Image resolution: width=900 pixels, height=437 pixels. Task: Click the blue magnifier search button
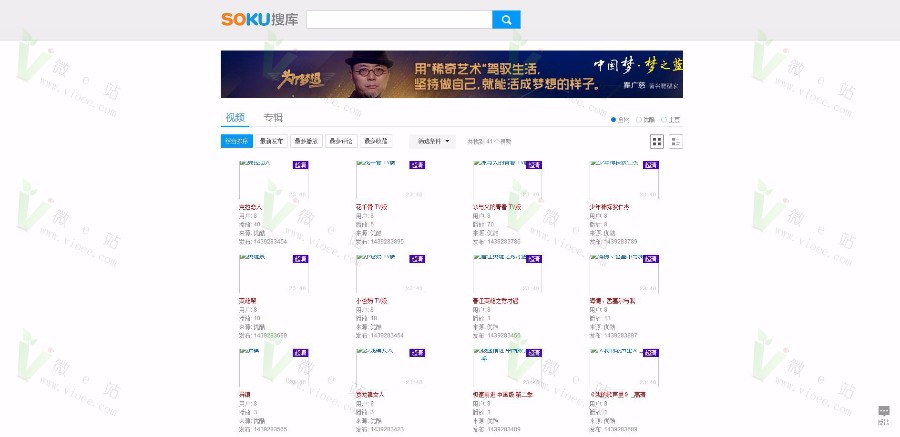[506, 20]
